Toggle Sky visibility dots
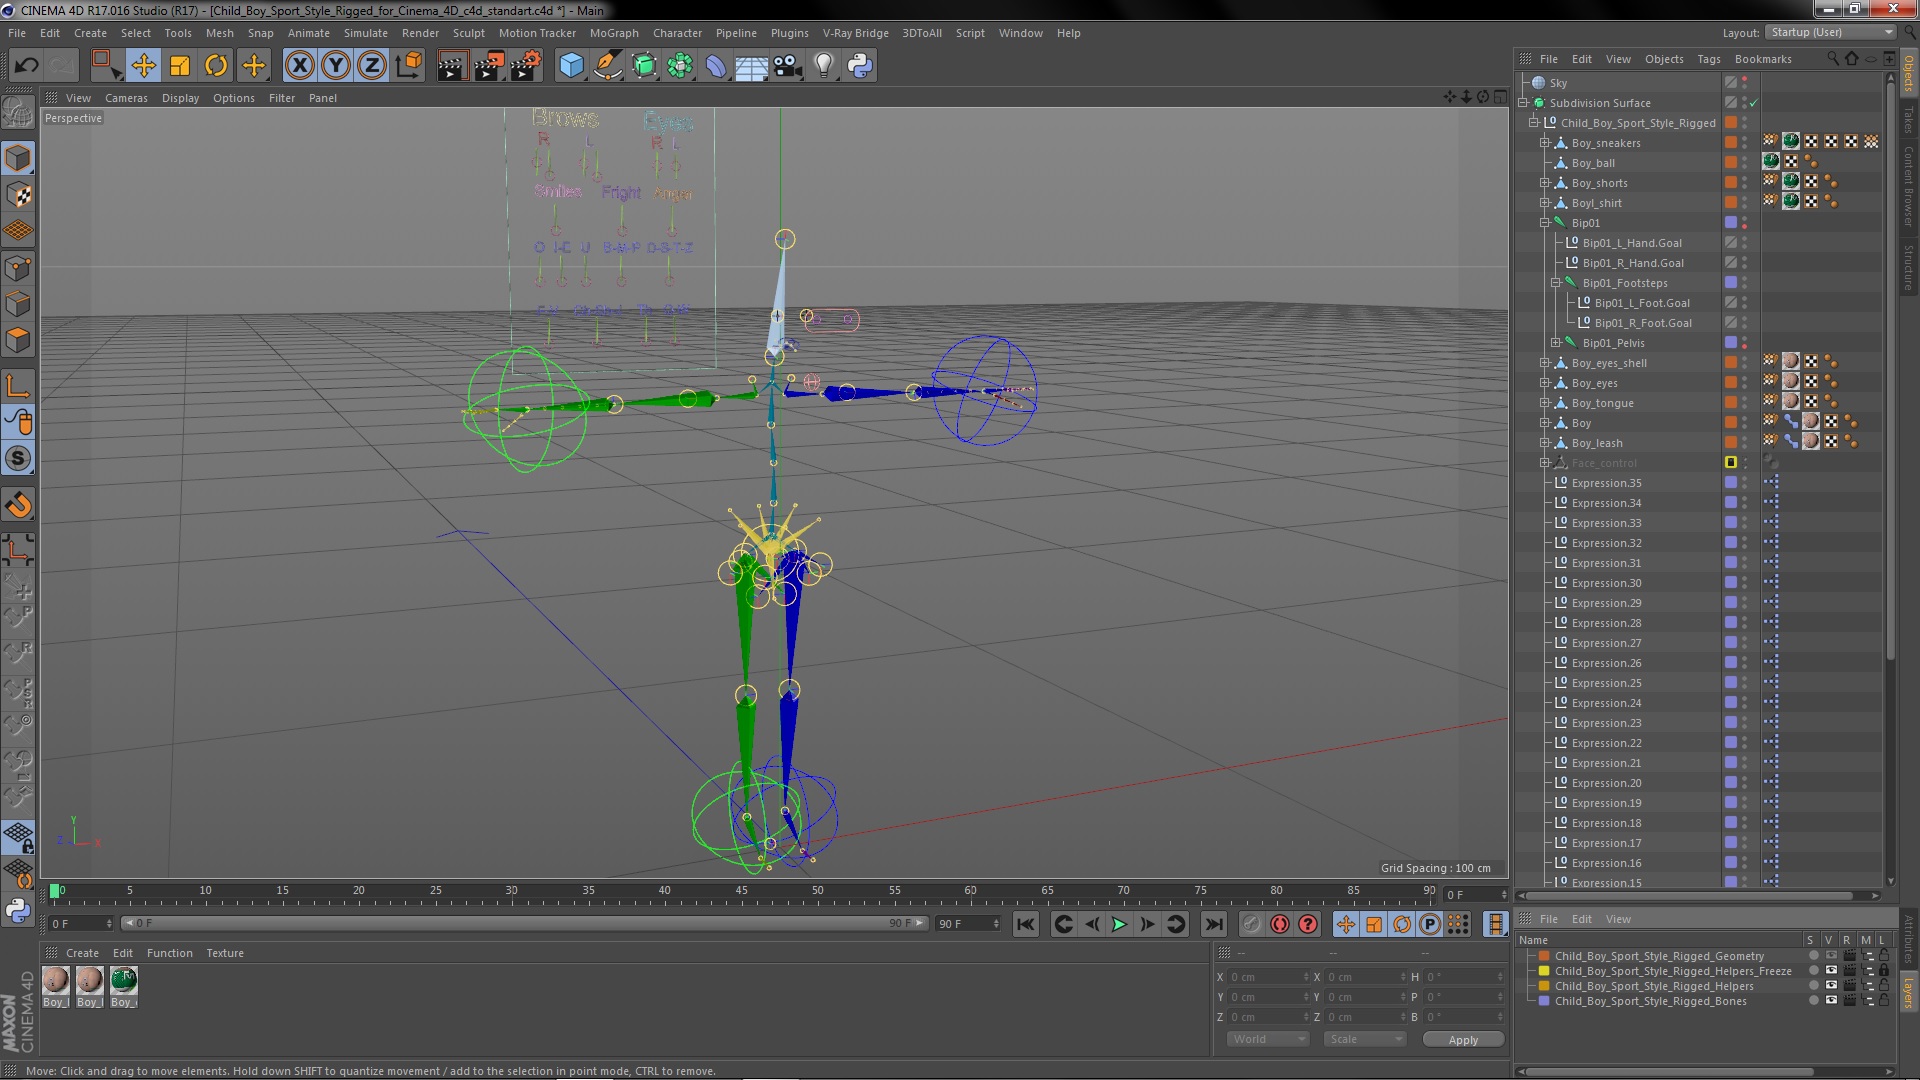This screenshot has height=1080, width=1920. (x=1745, y=83)
